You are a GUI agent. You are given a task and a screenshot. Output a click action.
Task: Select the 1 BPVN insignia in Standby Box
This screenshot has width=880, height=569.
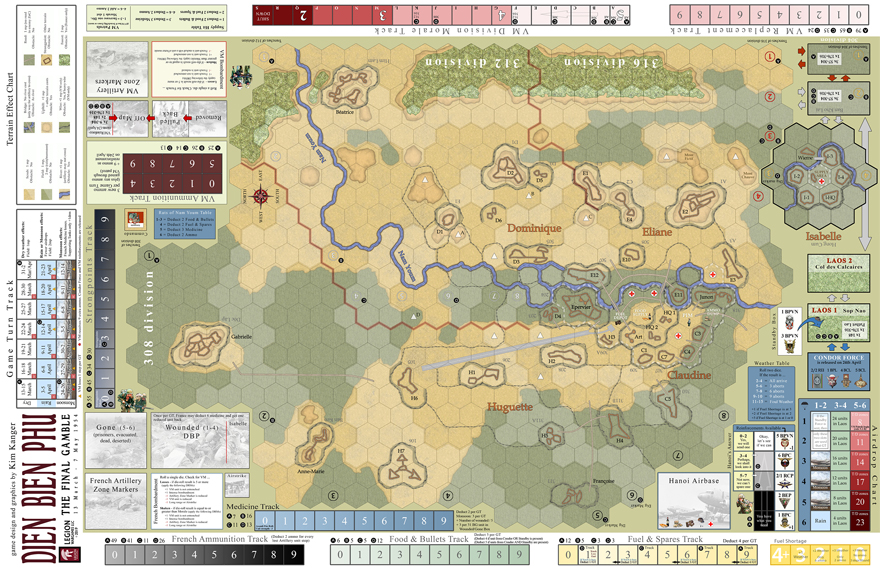click(789, 322)
